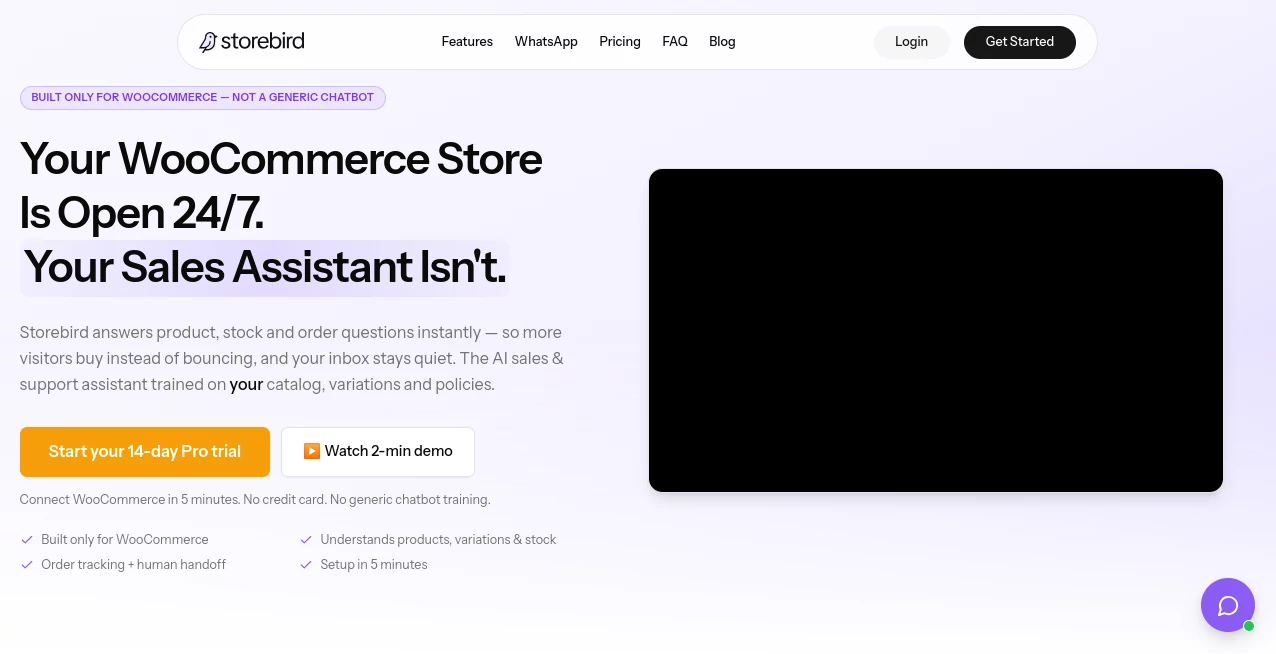Viewport: 1276px width, 654px height.
Task: Start your 14-day Pro trial
Action: (145, 452)
